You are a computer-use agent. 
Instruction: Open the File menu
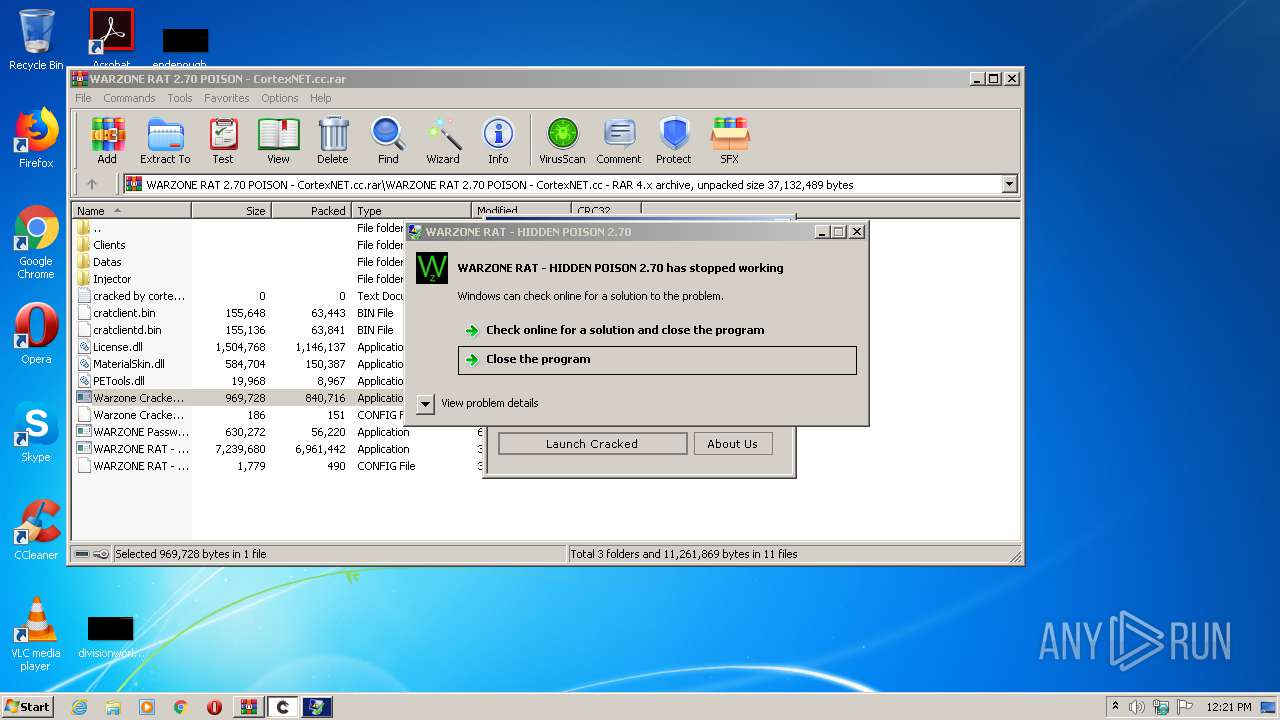pyautogui.click(x=83, y=98)
